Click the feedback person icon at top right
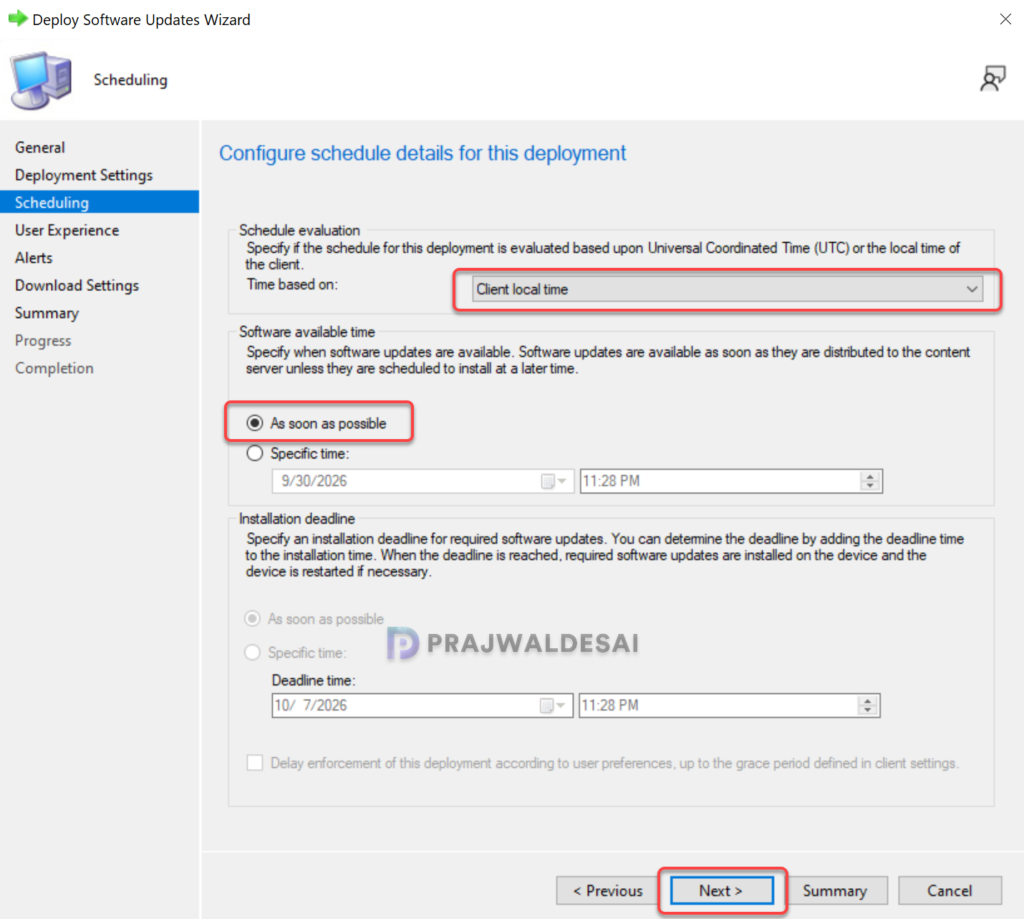Viewport: 1024px width, 919px height. click(x=993, y=79)
